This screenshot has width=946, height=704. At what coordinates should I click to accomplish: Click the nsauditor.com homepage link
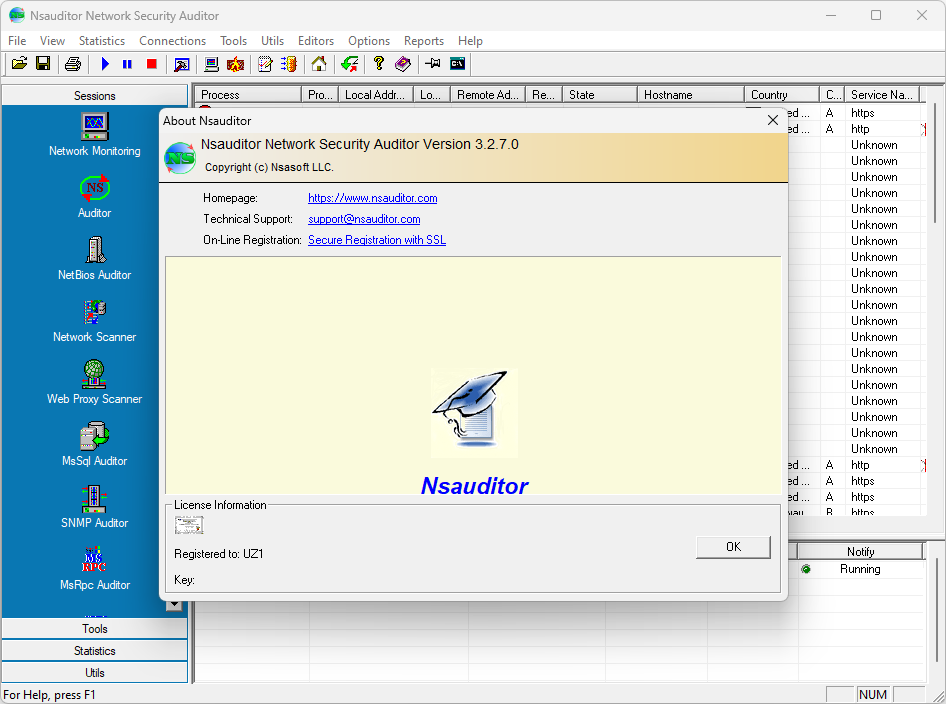click(x=373, y=198)
